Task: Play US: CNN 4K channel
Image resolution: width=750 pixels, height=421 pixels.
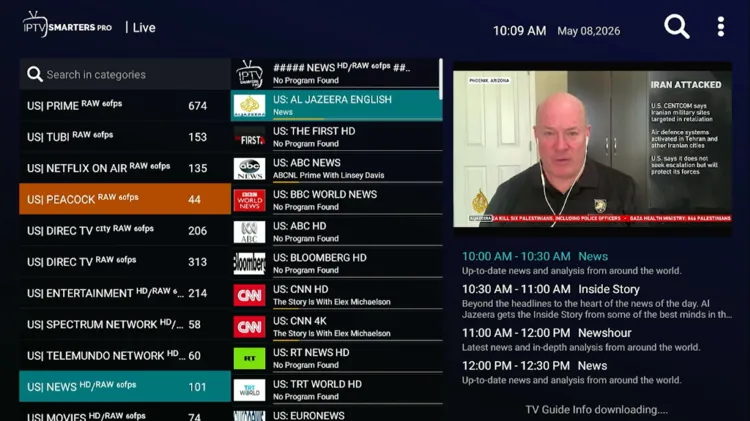Action: (337, 326)
